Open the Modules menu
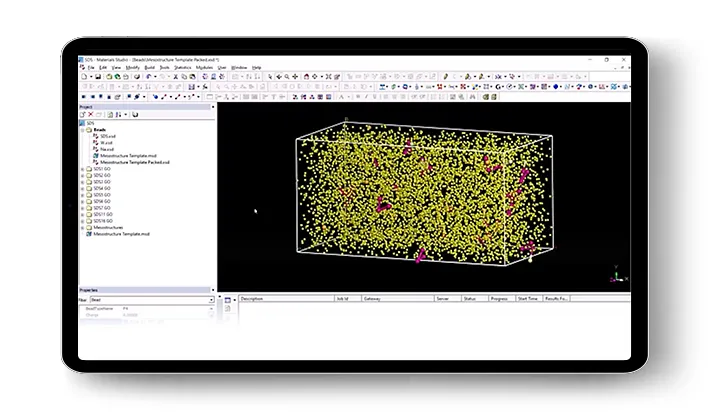 pyautogui.click(x=204, y=68)
